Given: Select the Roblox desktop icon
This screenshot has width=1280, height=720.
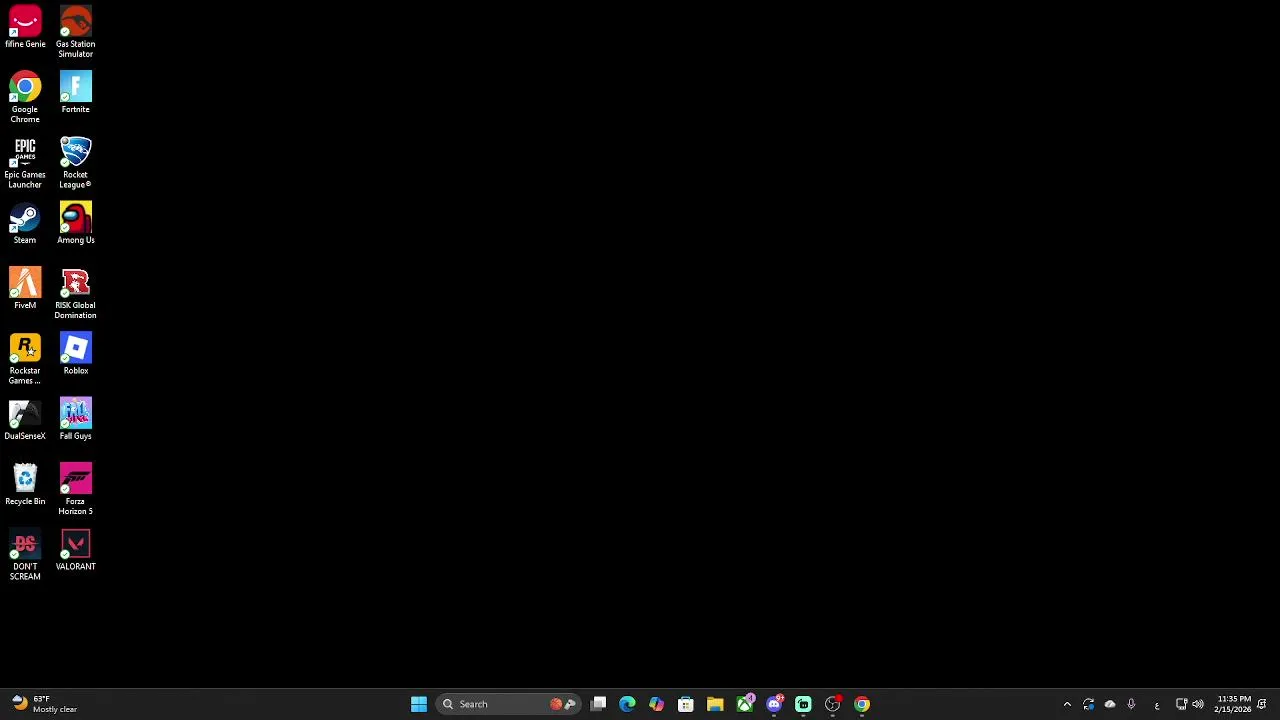Looking at the screenshot, I should coord(75,354).
